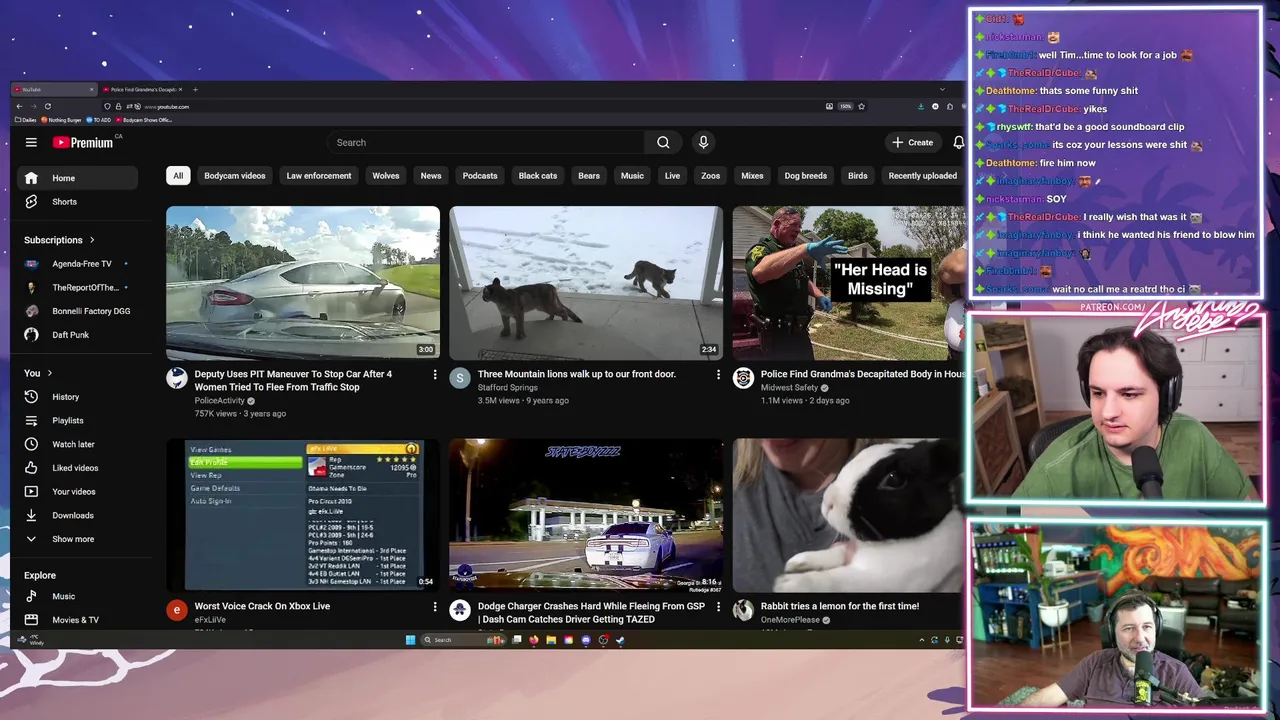Open PIT Maneuver silver car video thumbnail
The width and height of the screenshot is (1280, 720).
pos(303,283)
